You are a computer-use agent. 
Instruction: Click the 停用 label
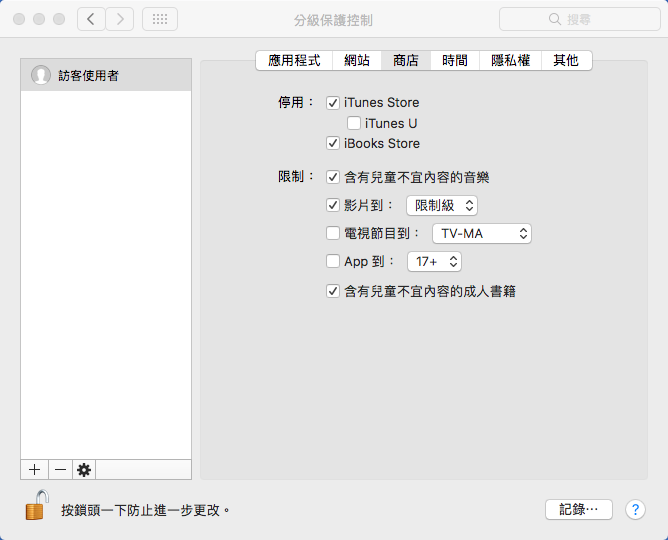pyautogui.click(x=296, y=102)
